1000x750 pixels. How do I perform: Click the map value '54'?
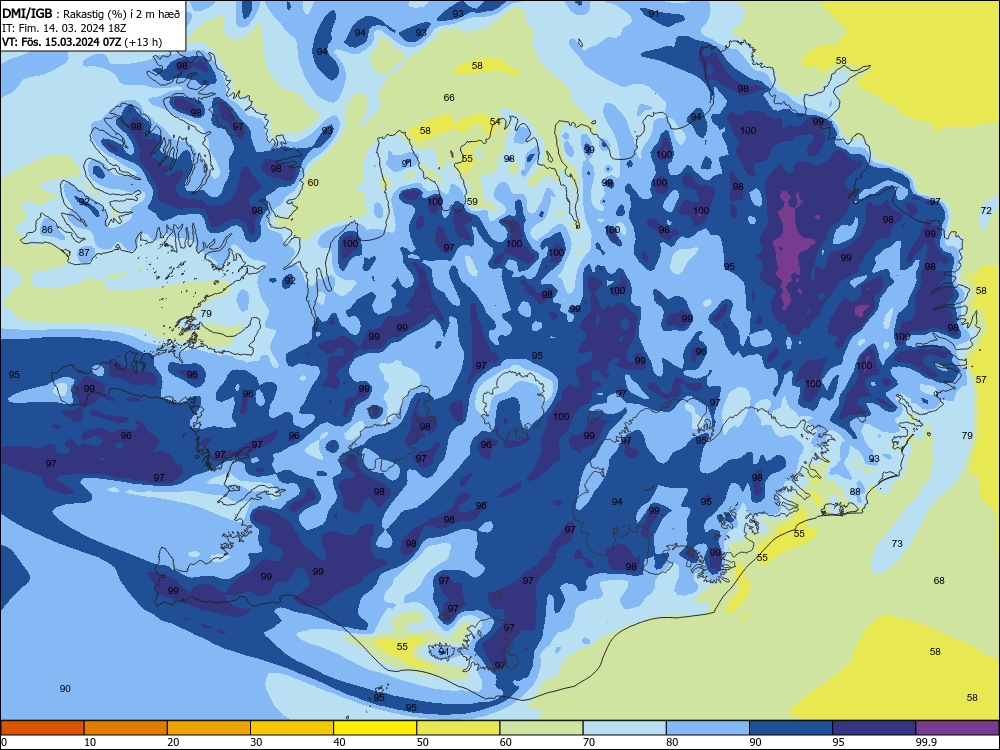click(496, 122)
